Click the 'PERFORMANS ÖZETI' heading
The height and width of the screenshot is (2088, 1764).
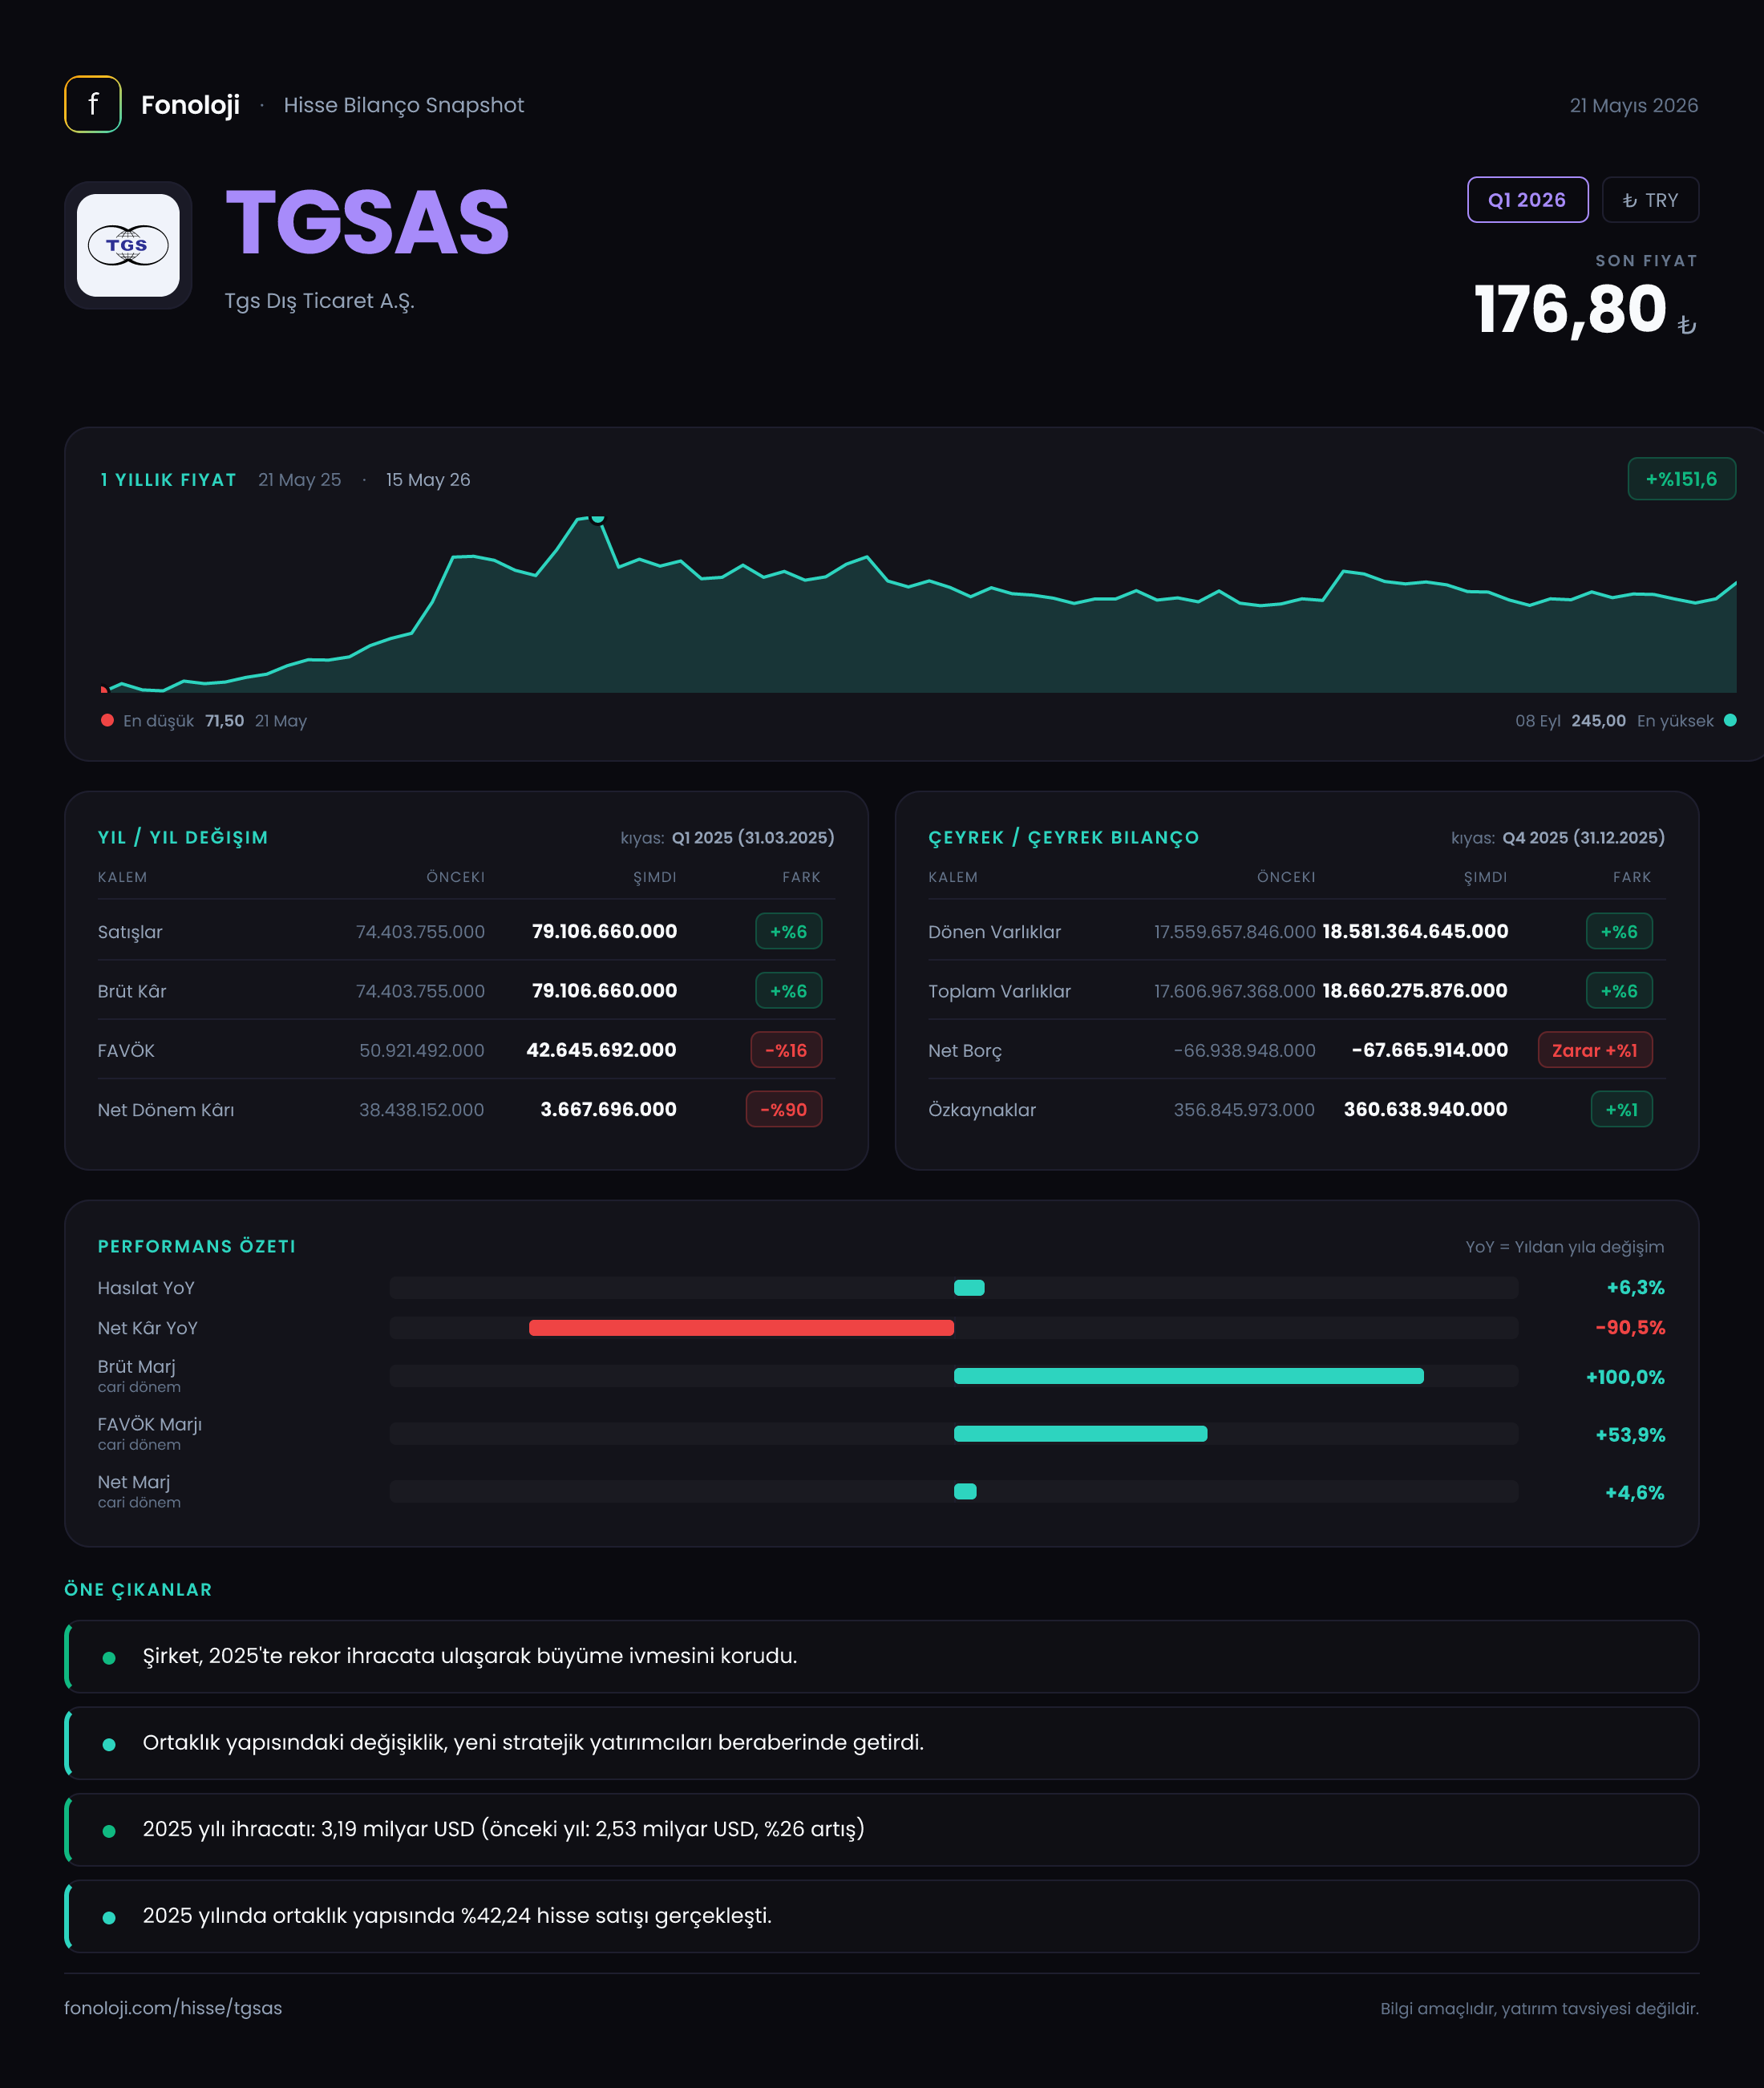coord(197,1246)
